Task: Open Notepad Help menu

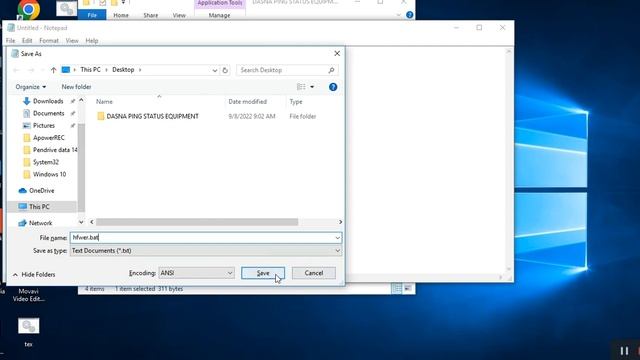Action: click(92, 41)
